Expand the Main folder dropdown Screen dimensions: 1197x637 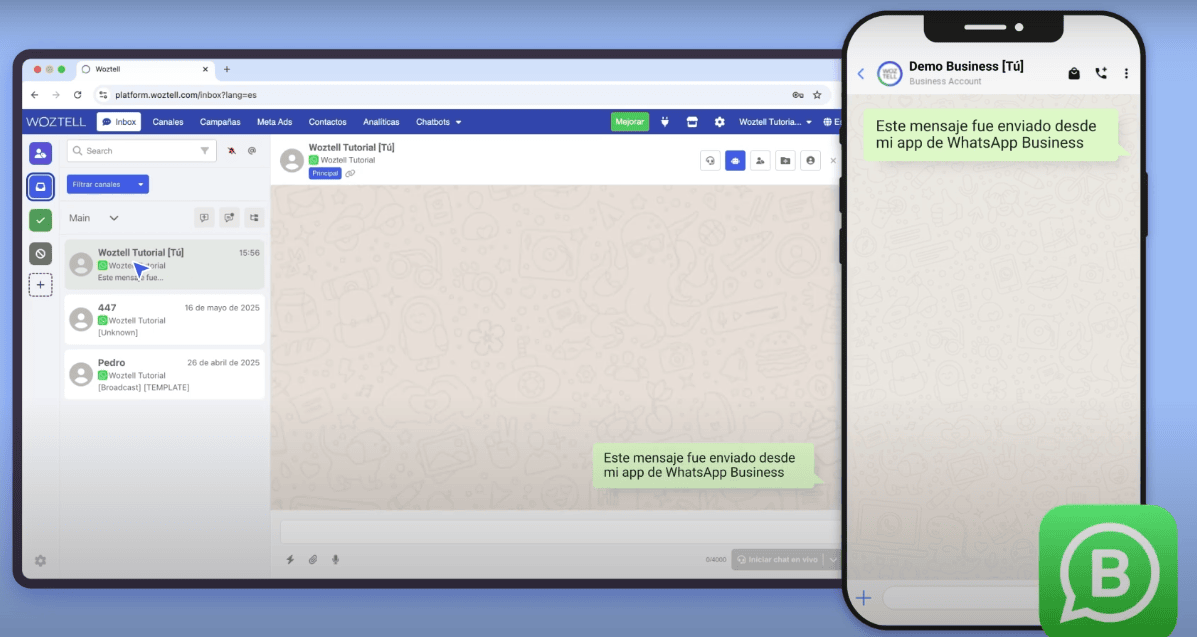pyautogui.click(x=93, y=218)
